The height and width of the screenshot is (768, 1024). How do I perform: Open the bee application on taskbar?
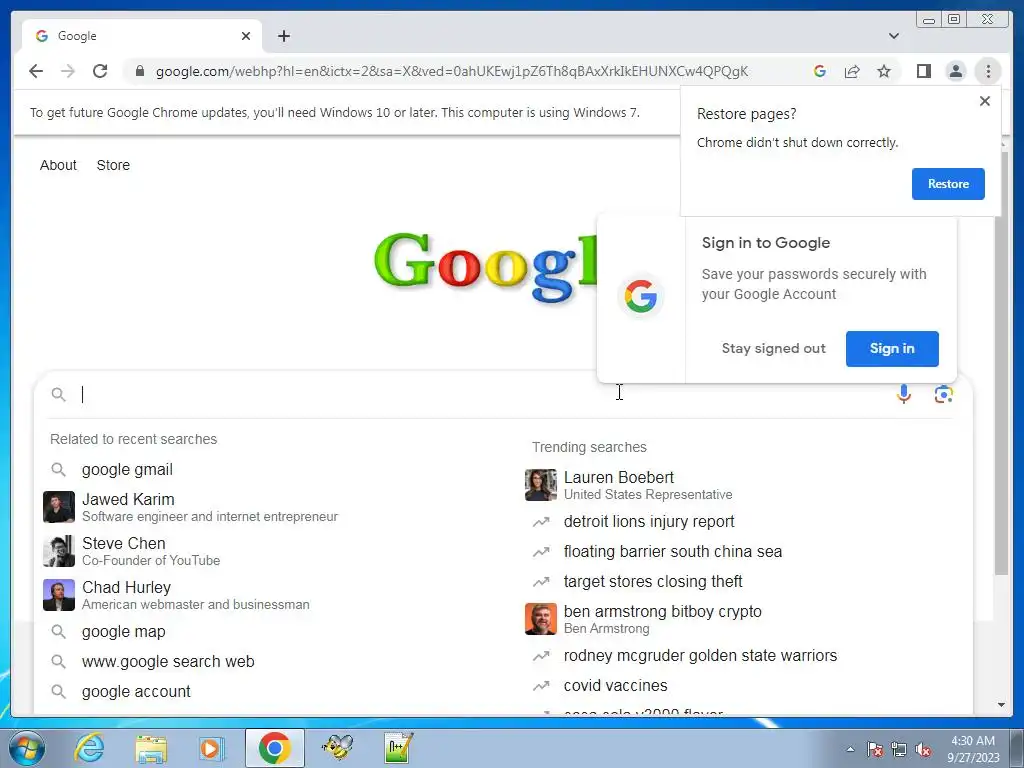pyautogui.click(x=338, y=748)
